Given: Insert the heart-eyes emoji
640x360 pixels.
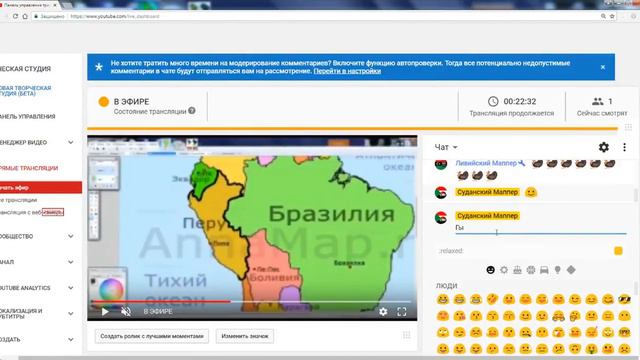Looking at the screenshot, I should point(442,316).
